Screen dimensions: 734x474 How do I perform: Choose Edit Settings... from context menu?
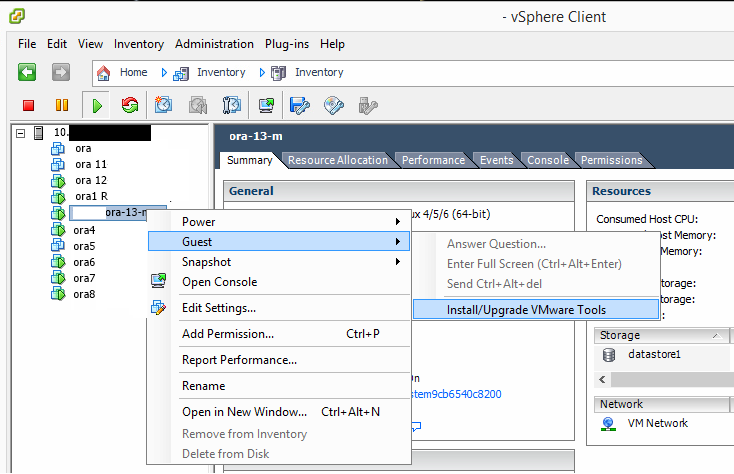click(279, 308)
